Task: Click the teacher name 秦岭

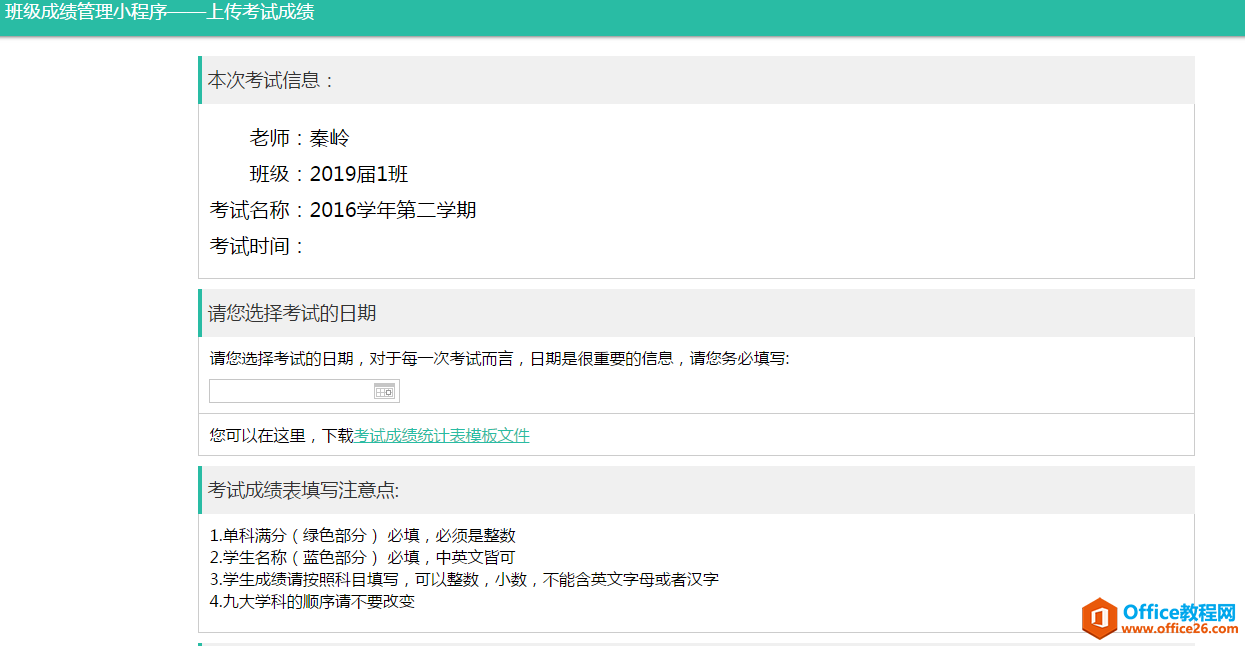Action: coord(329,139)
